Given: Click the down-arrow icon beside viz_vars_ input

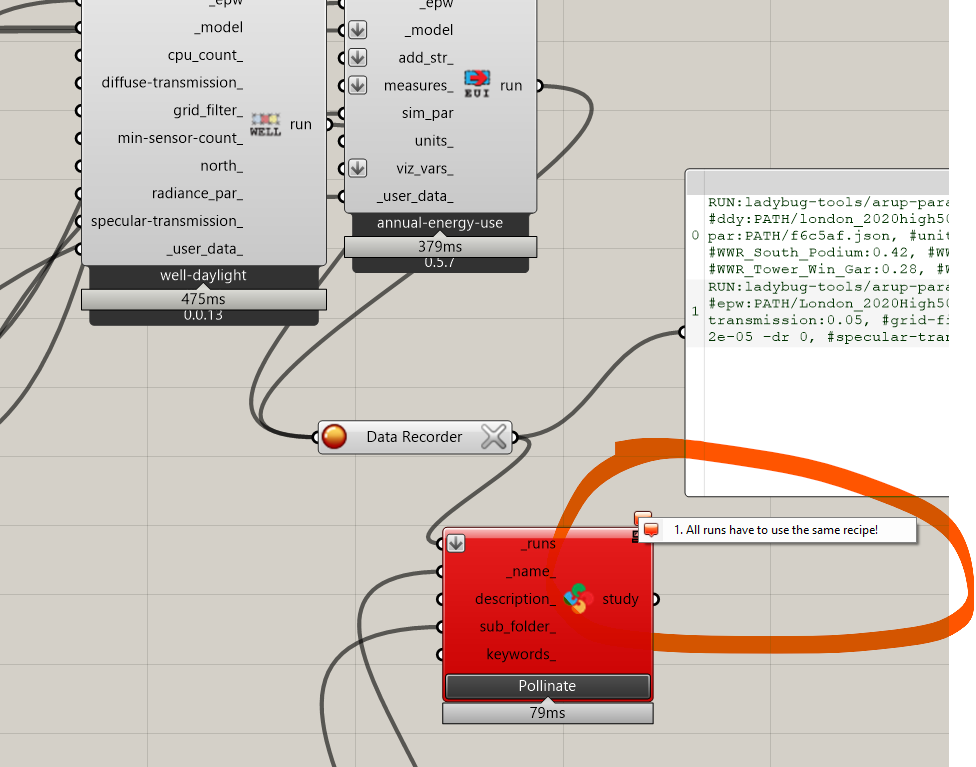Looking at the screenshot, I should 357,168.
